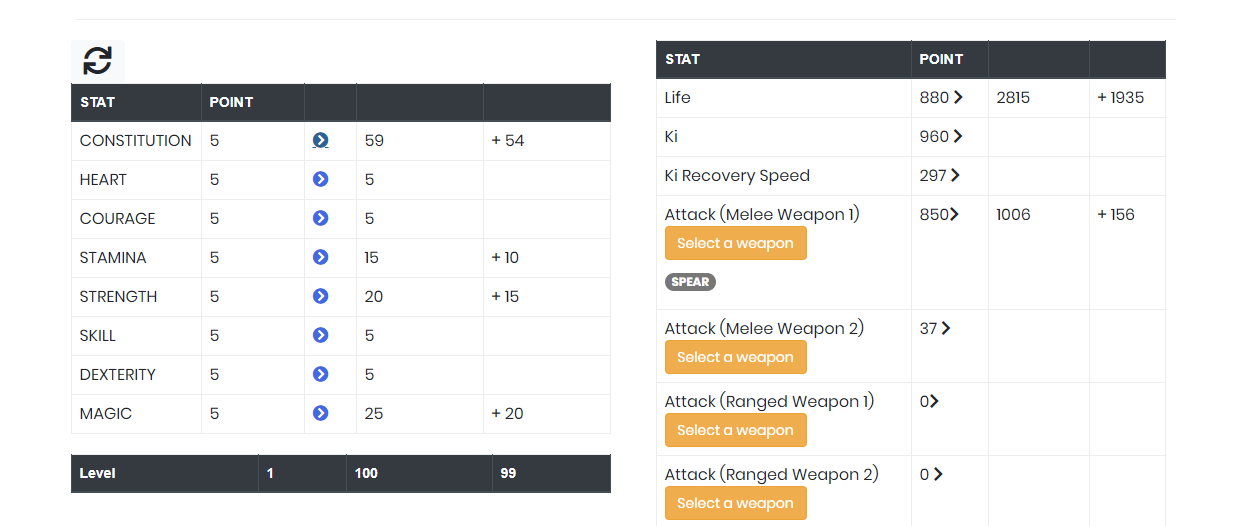
Task: Expand the chevron beside Ki Recovery Speed 297
Action: point(955,175)
